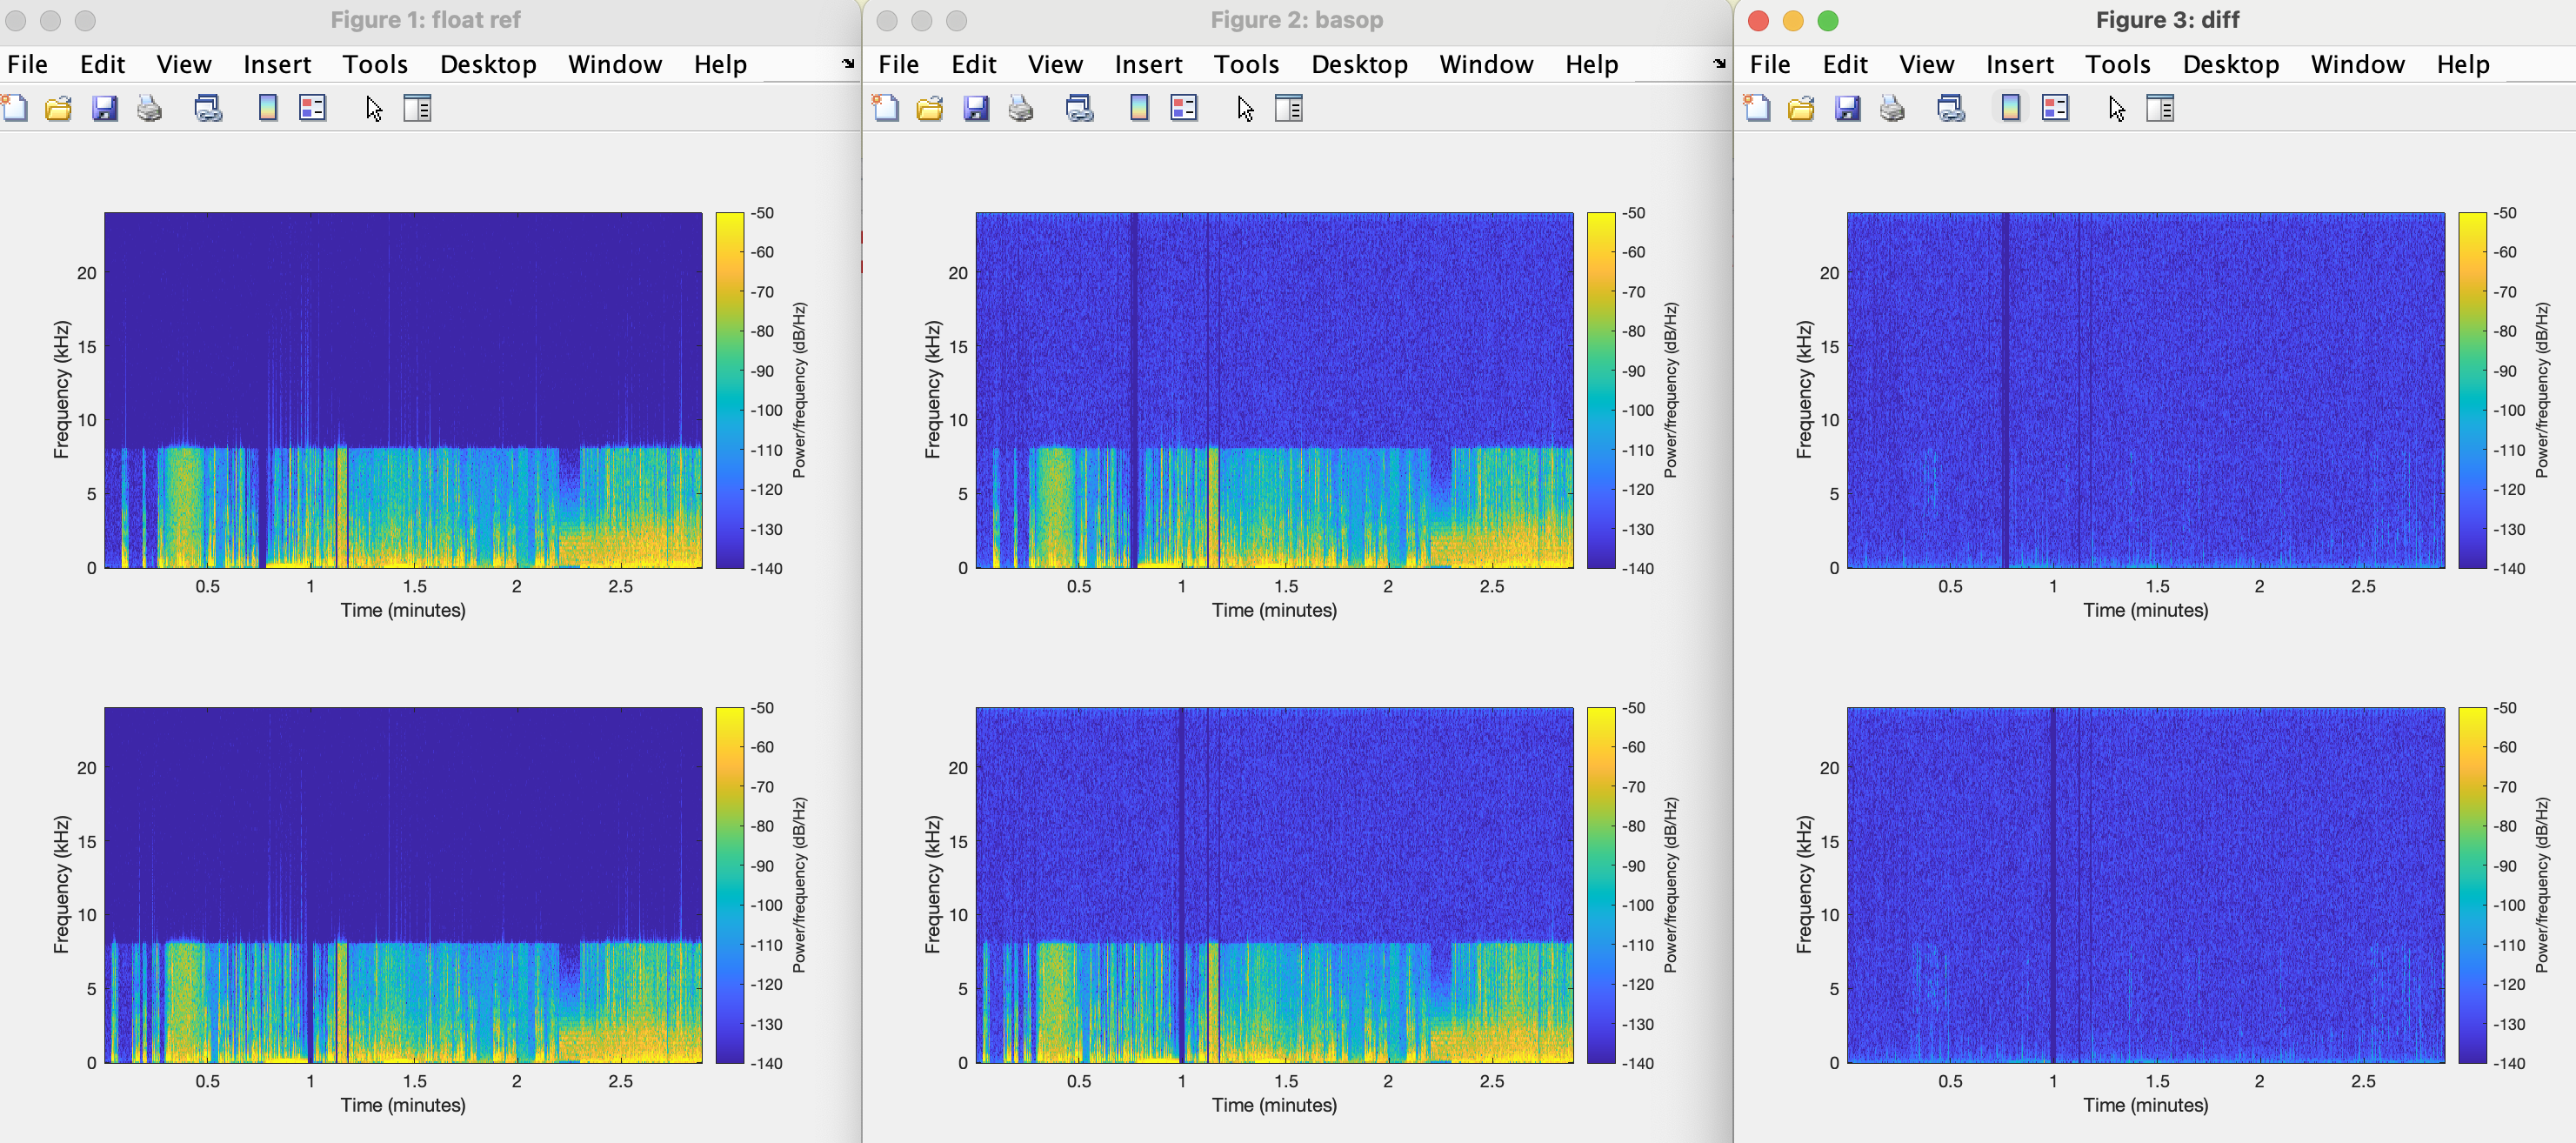Open Property Inspector icon in Figure 1
Viewport: 2576px width, 1143px height.
point(417,108)
